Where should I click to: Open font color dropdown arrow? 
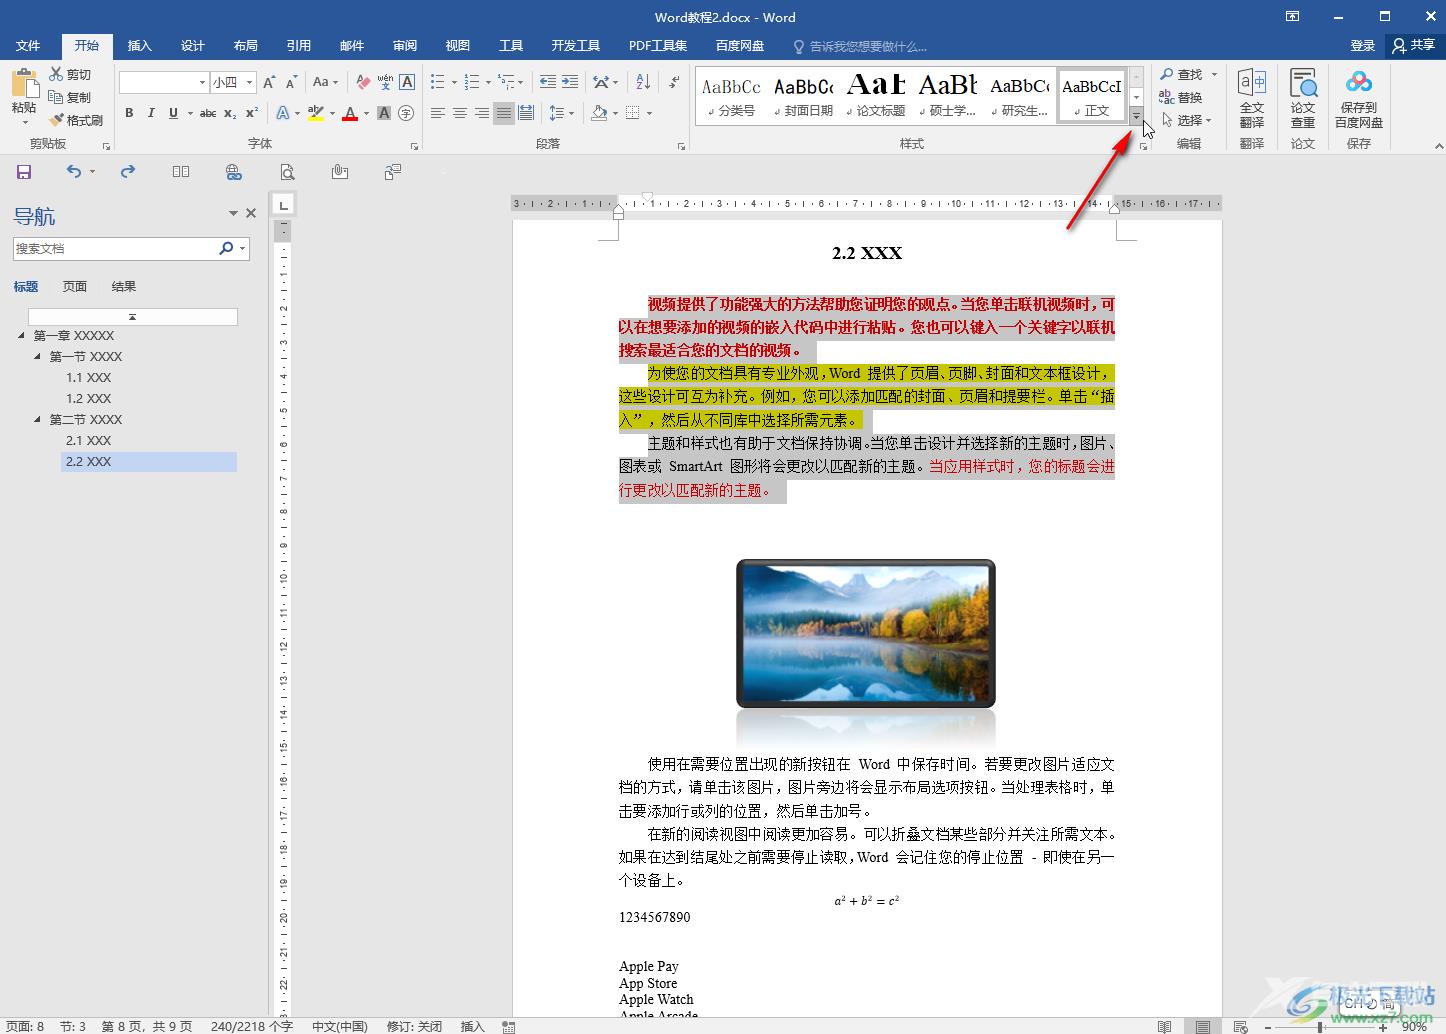click(x=365, y=113)
